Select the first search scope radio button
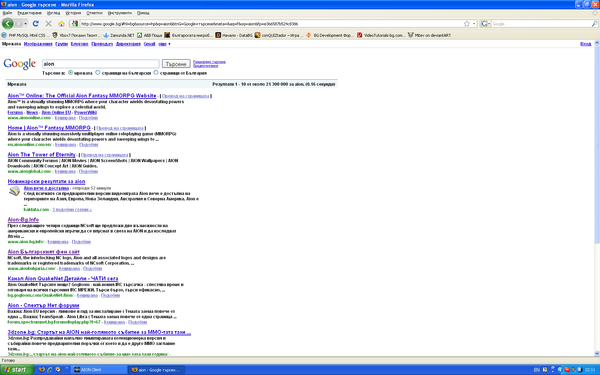The height and width of the screenshot is (375, 600). [70, 73]
